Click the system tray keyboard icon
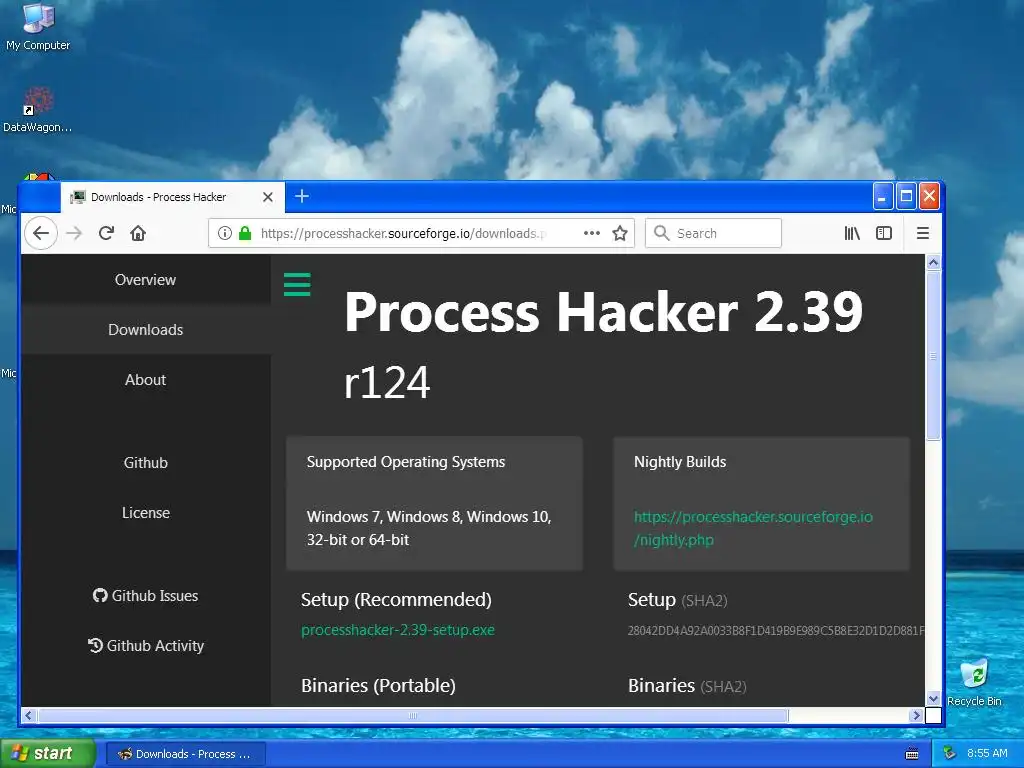Screen dimensions: 1024x768 pyautogui.click(x=912, y=754)
